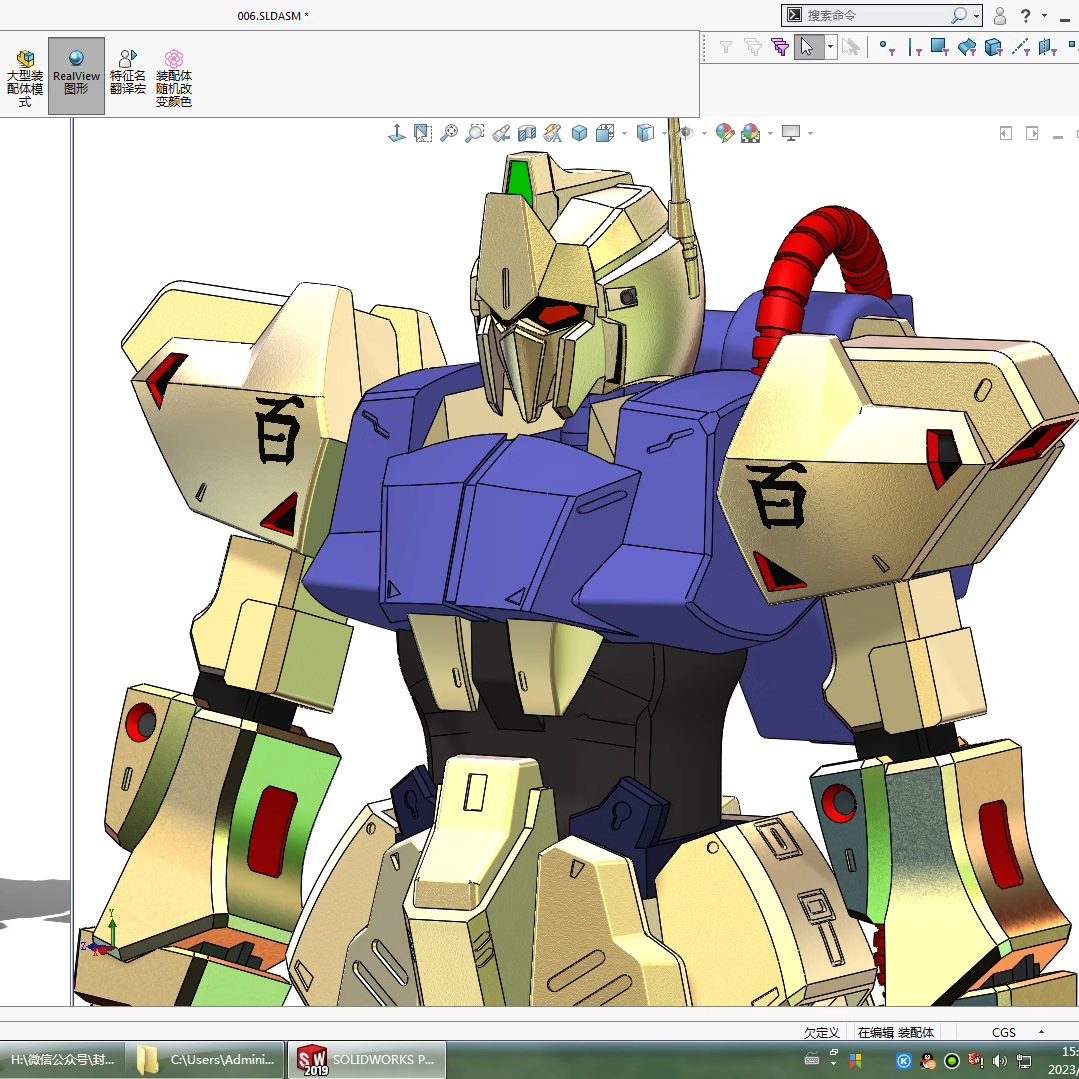1079x1079 pixels.
Task: Toggle the Section View icon
Action: 527,133
